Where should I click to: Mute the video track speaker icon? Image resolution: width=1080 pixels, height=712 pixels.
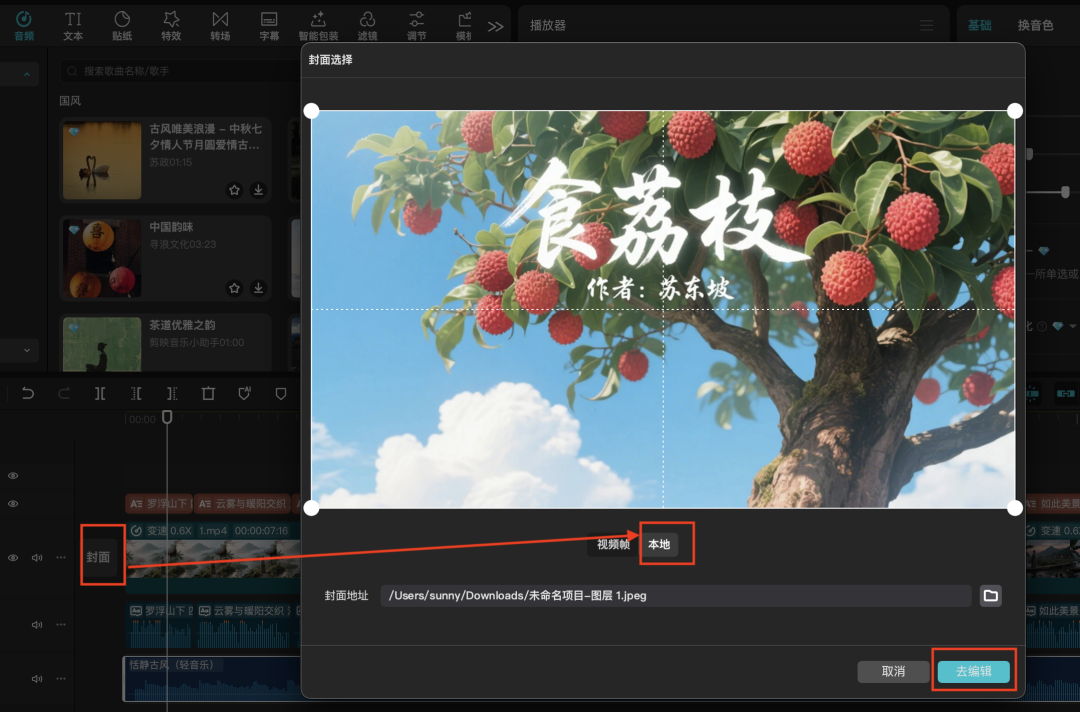click(37, 558)
